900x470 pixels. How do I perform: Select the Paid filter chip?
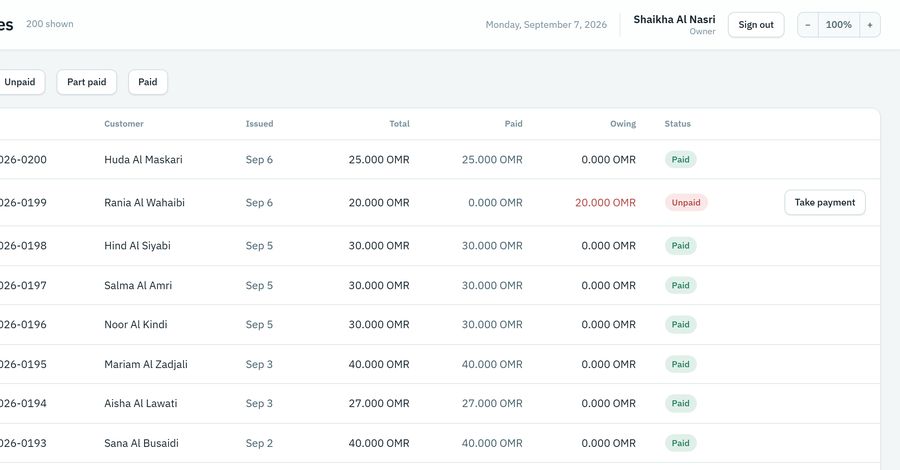[x=148, y=82]
